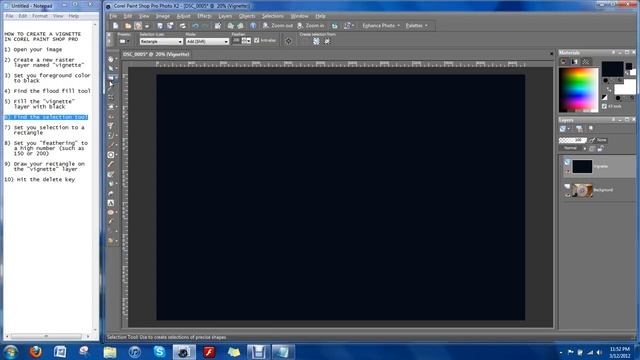Open the Effects menu
640x360 pixels.
(x=204, y=16)
